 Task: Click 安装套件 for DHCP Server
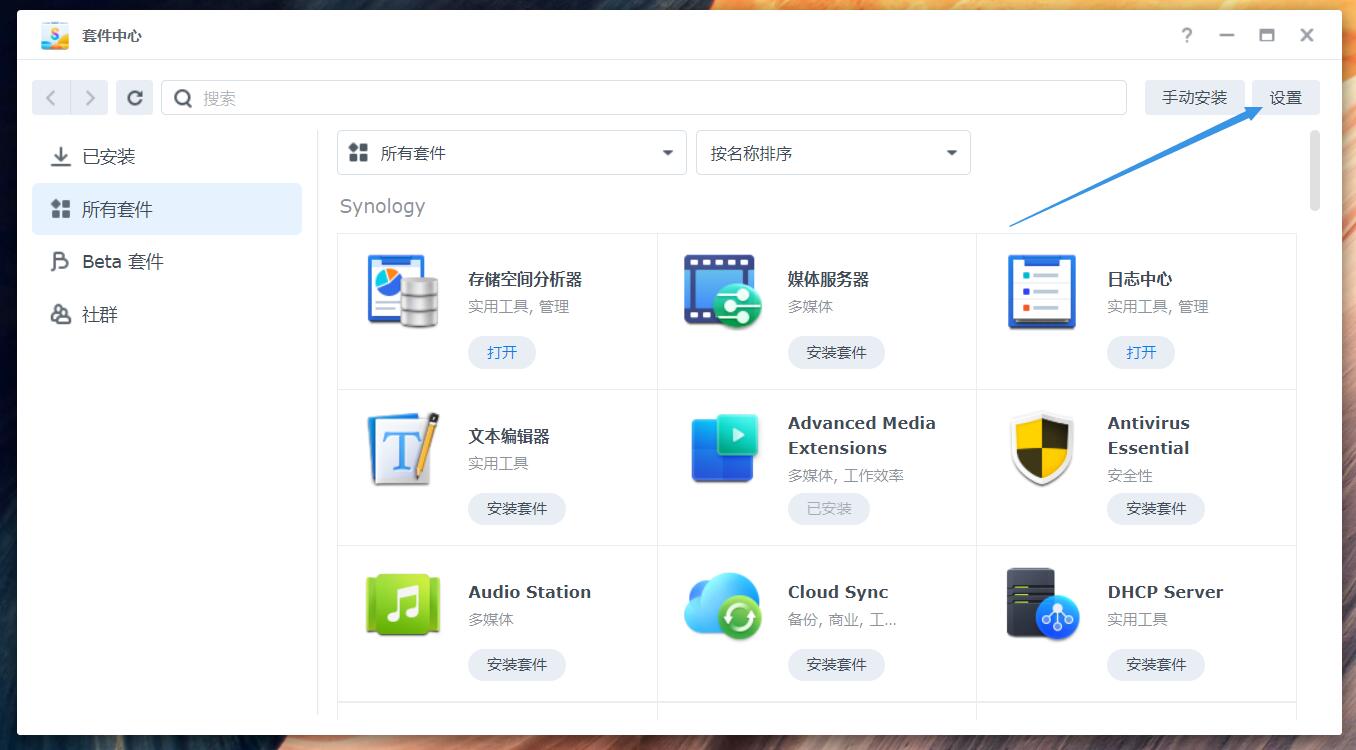1156,664
